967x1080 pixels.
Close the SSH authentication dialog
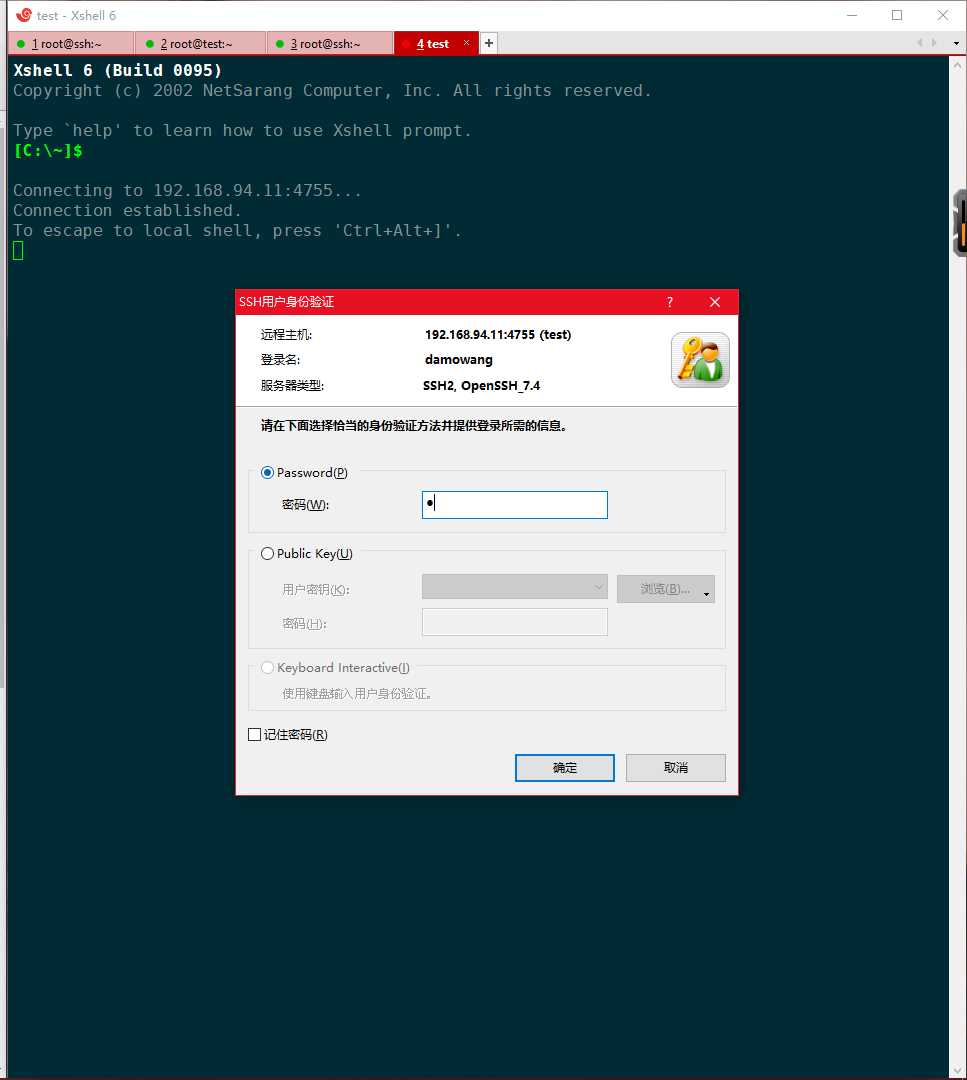(715, 302)
